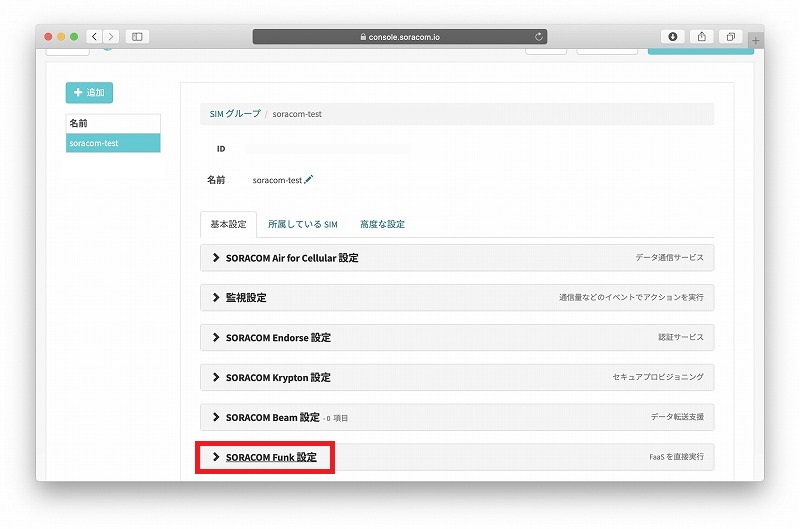The image size is (800, 529).
Task: Reload the page in address bar
Action: click(x=538, y=37)
